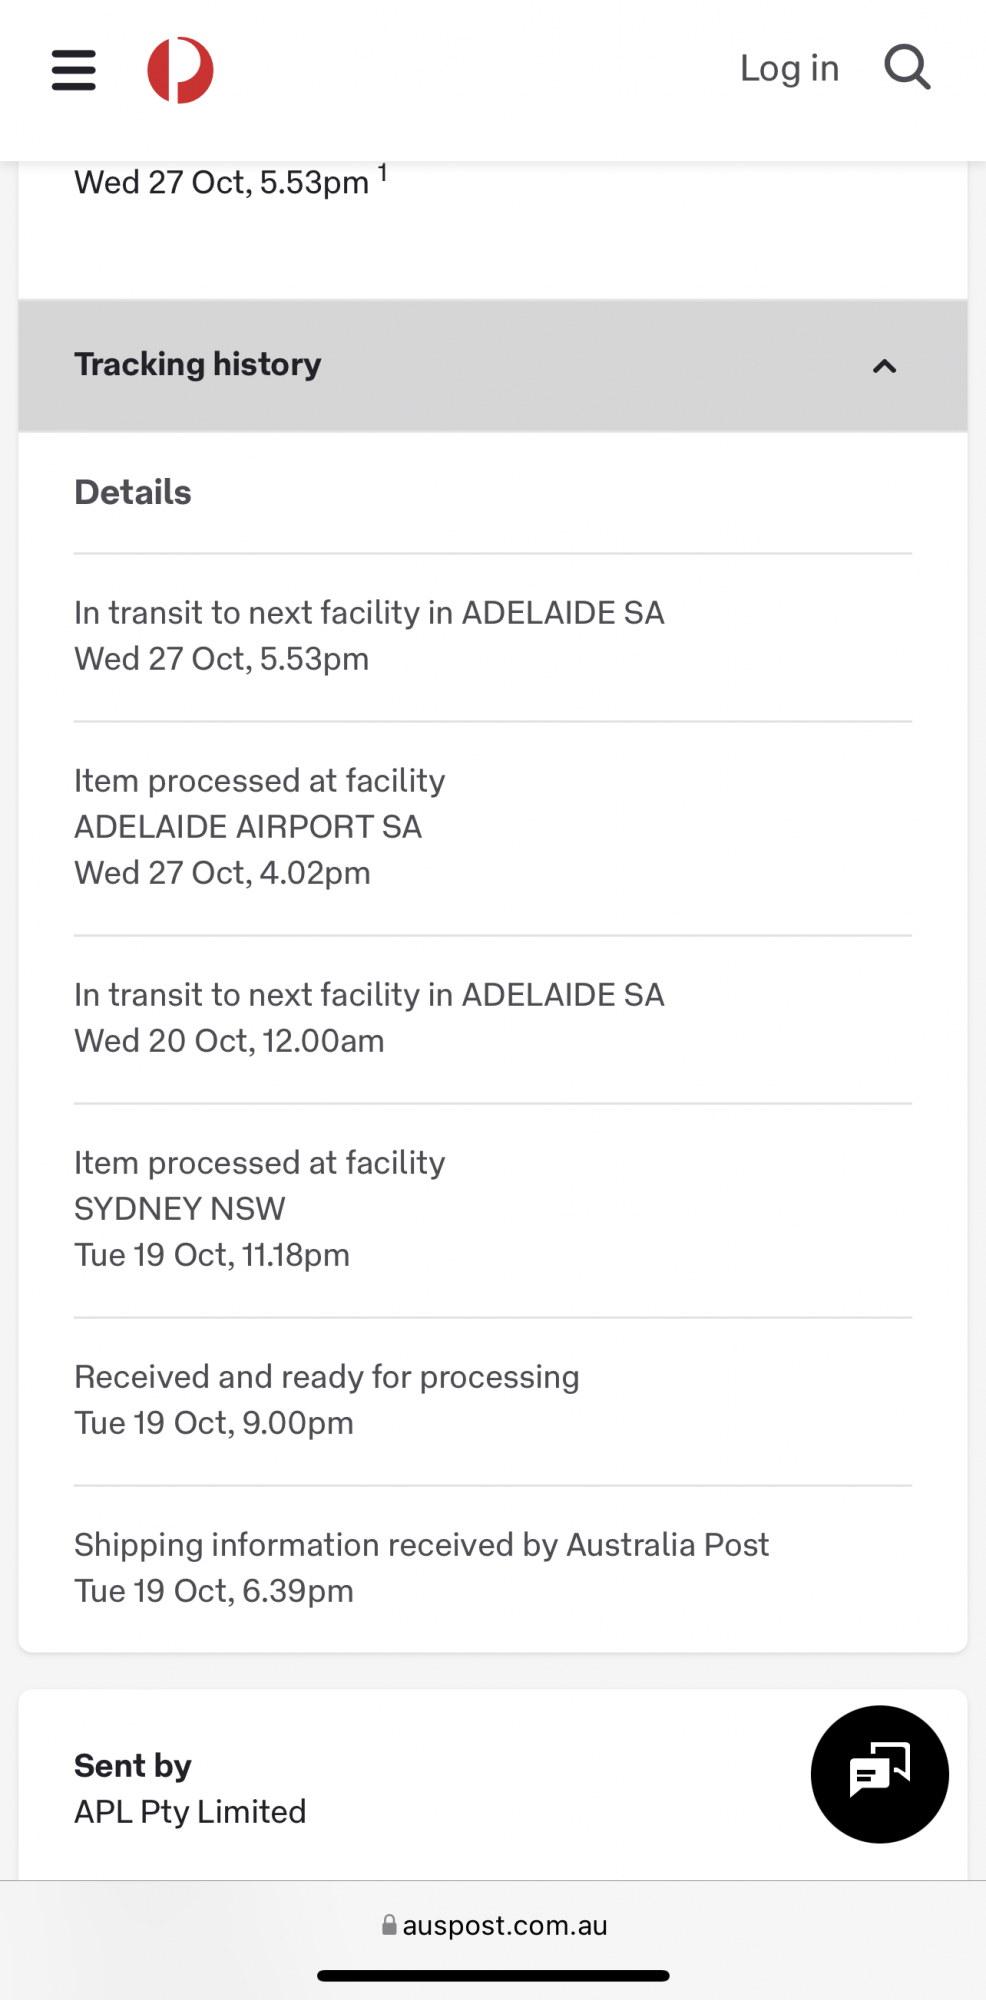The image size is (986, 2000).
Task: Open the live chat bubble button
Action: pyautogui.click(x=879, y=1774)
